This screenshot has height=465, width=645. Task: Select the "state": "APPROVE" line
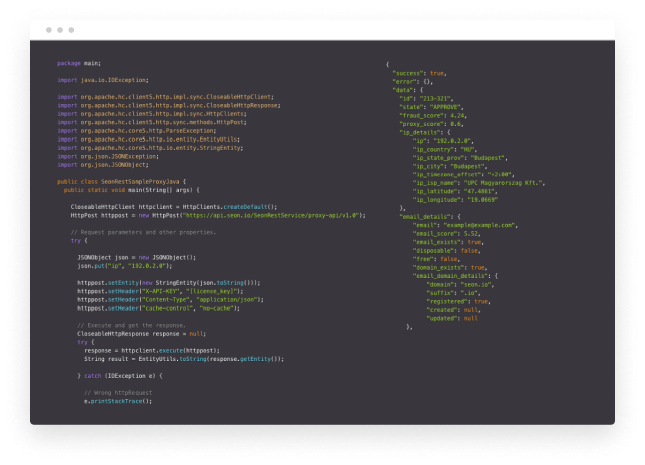431,107
